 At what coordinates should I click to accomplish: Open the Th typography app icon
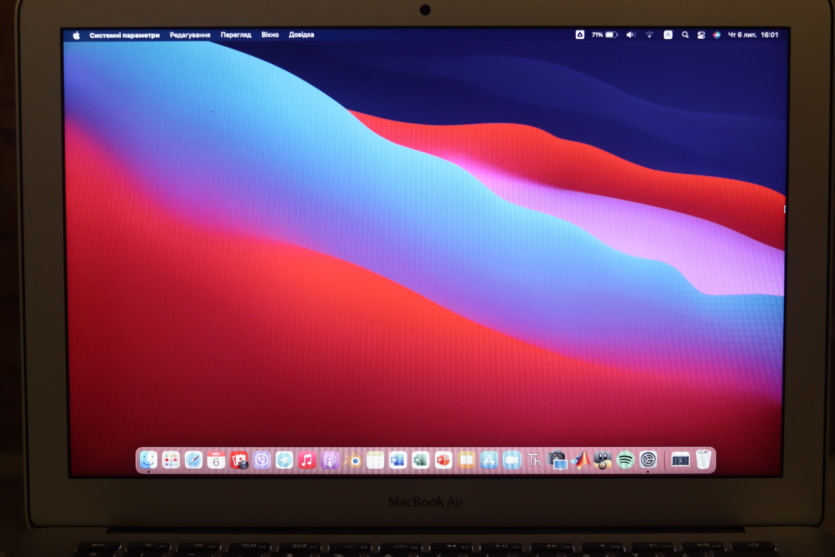534,460
